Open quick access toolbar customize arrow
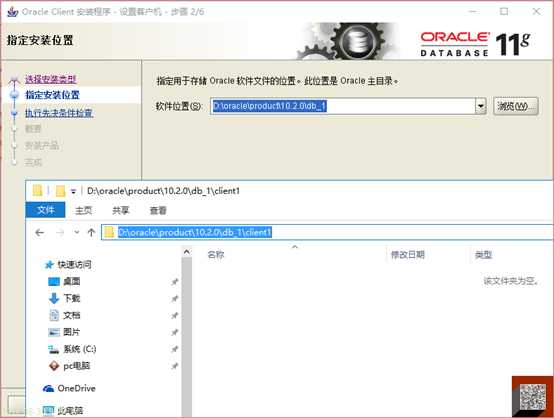This screenshot has width=554, height=418. [73, 192]
